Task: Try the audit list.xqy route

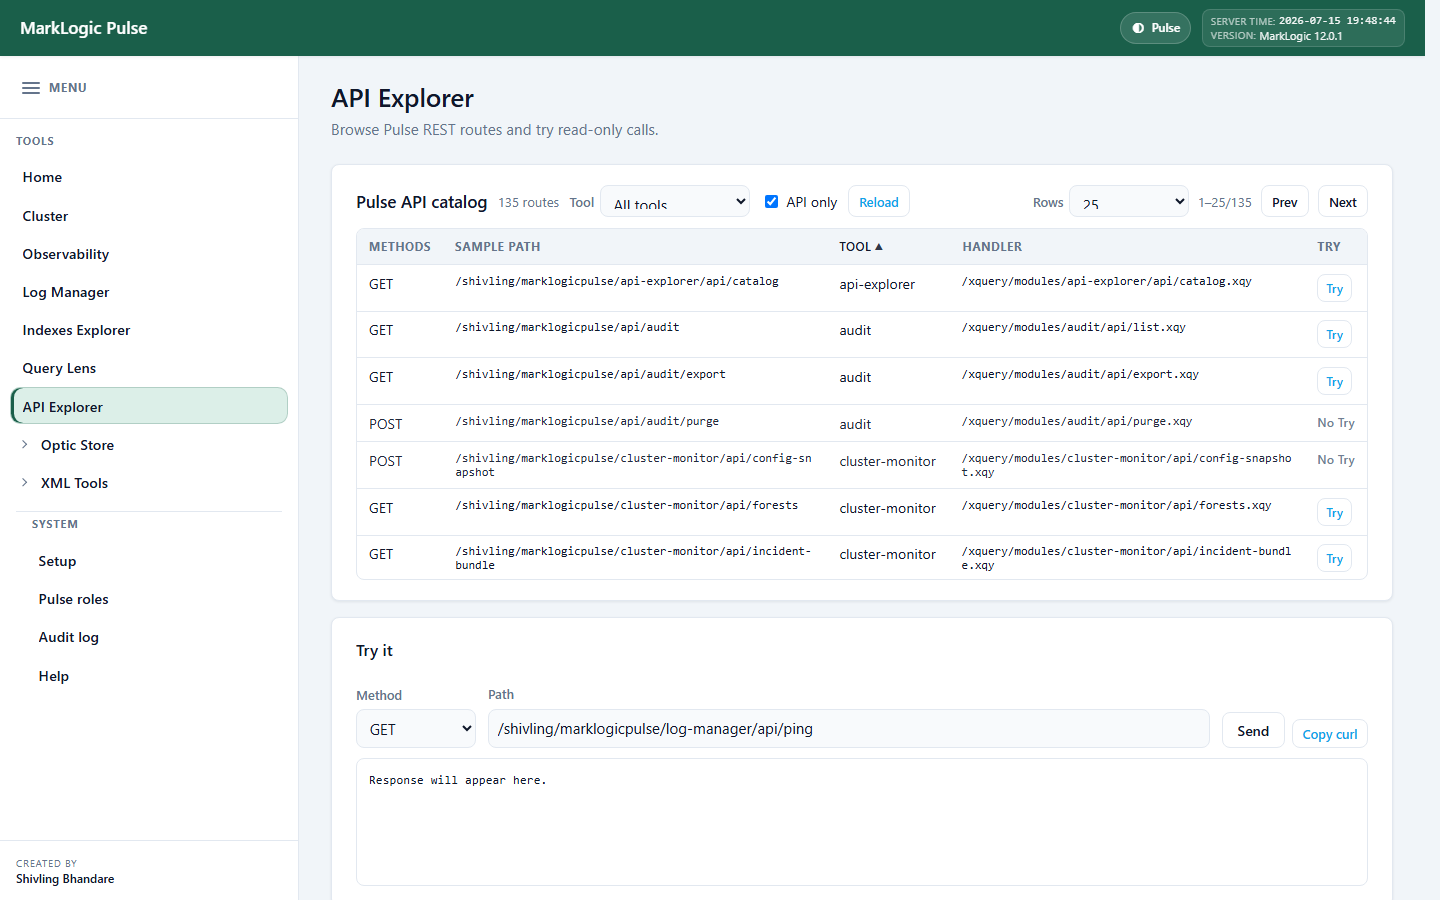Action: (1334, 334)
